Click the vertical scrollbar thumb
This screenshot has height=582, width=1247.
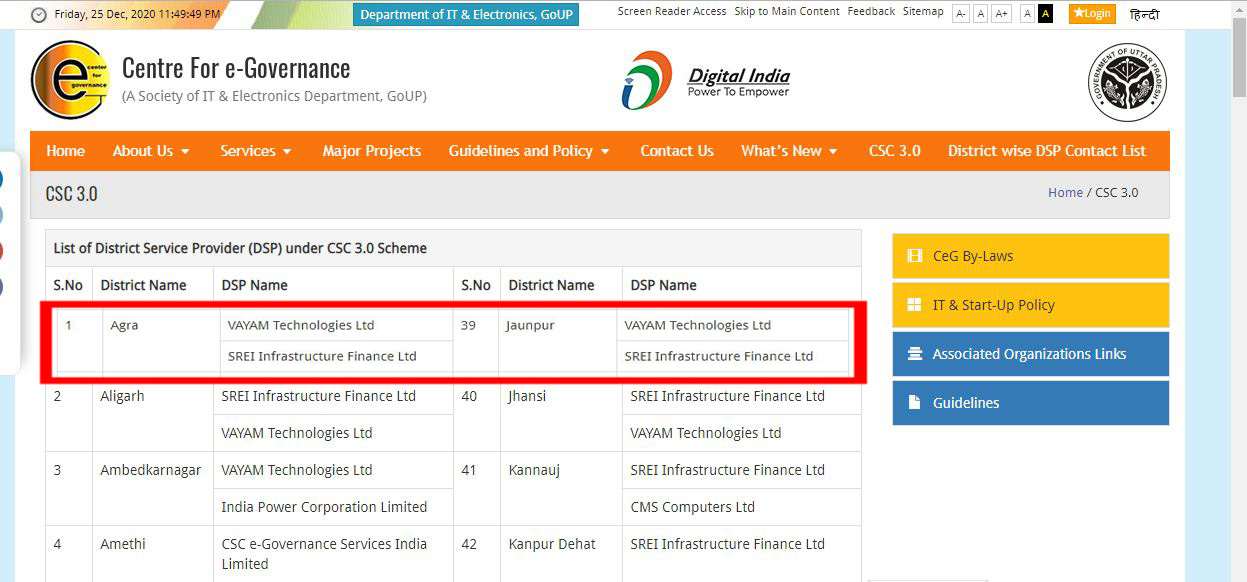(x=1239, y=55)
